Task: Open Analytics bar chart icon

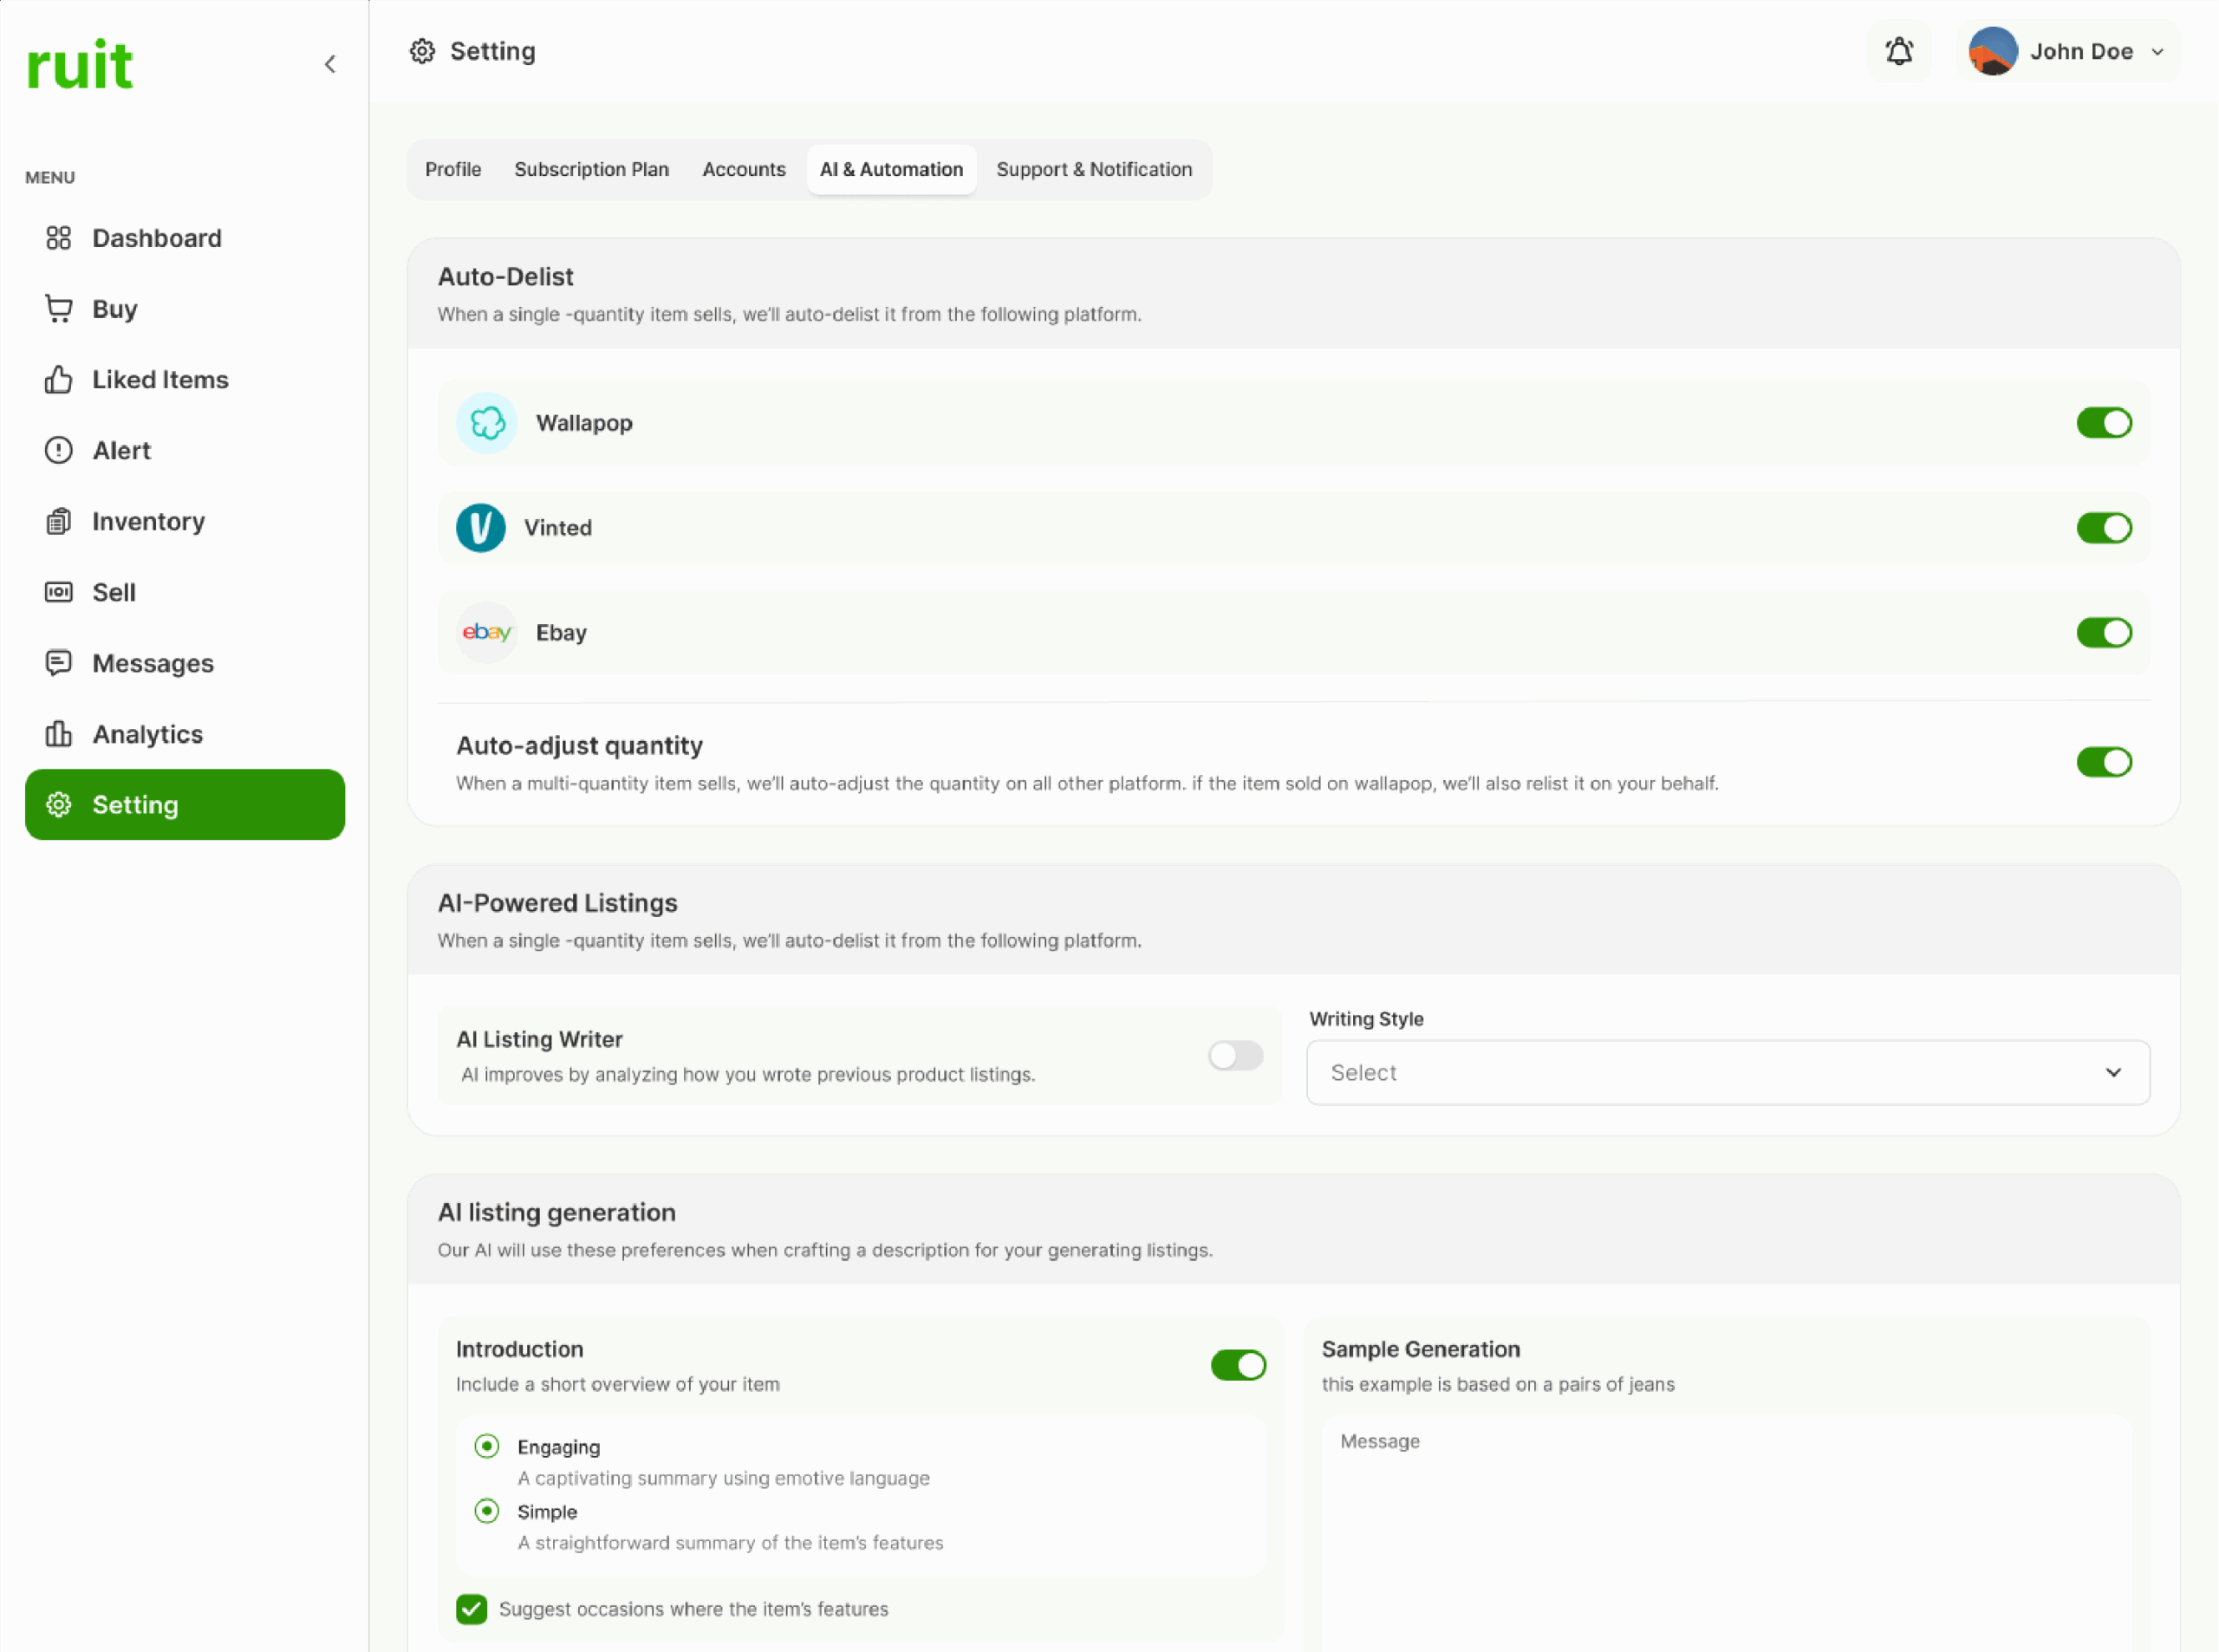Action: (59, 734)
